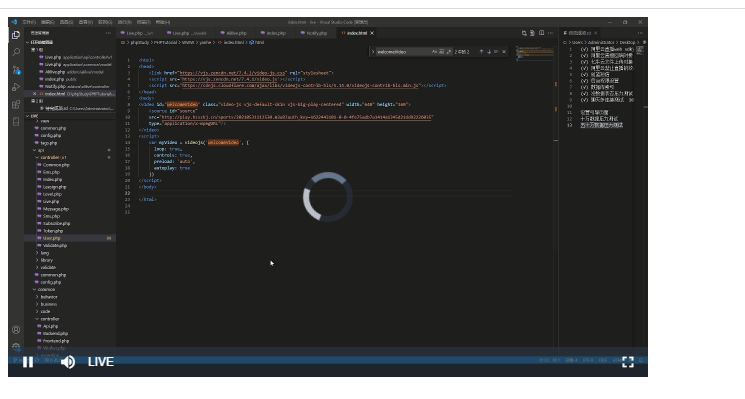Image resolution: width=745 pixels, height=399 pixels.
Task: Open the 终端(T) Terminal menu
Action: (143, 22)
